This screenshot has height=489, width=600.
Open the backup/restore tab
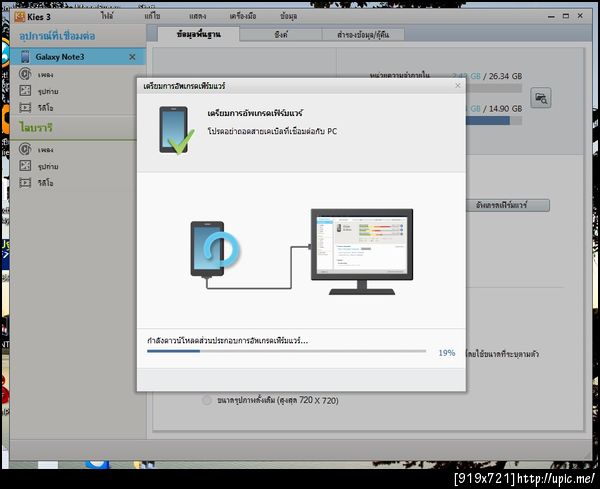[363, 34]
